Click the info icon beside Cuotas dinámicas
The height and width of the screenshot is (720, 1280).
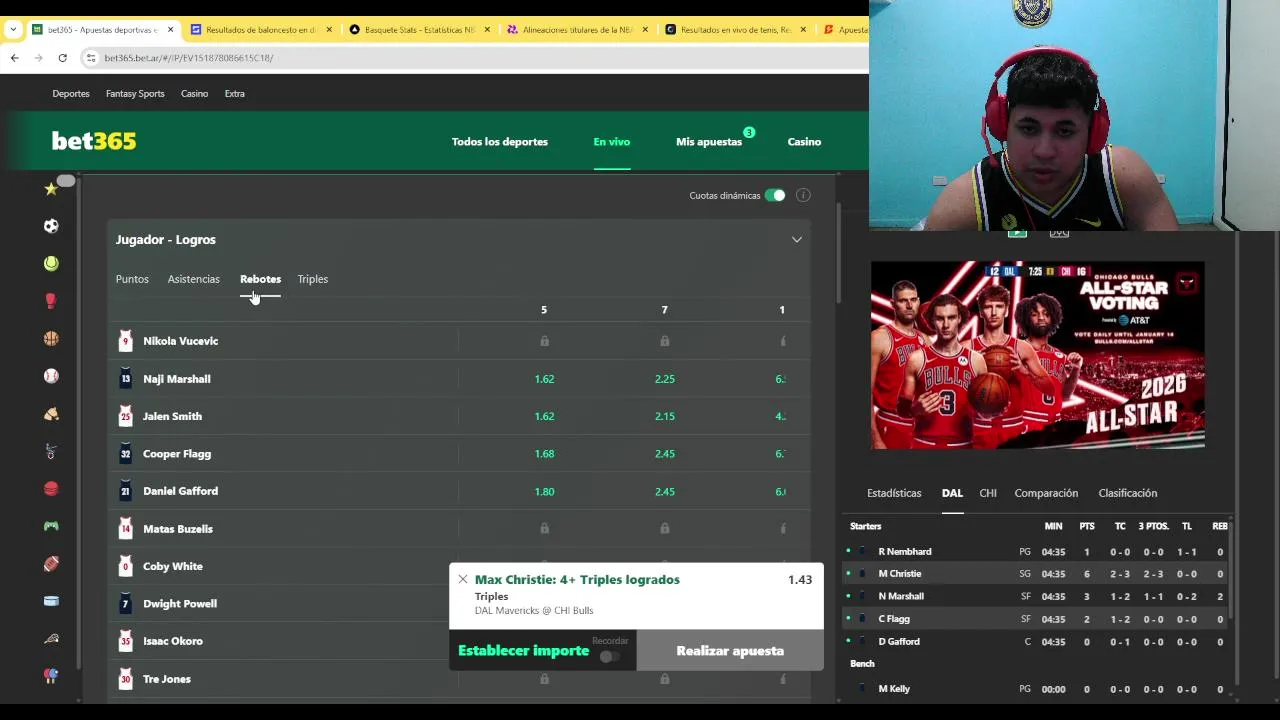(803, 195)
